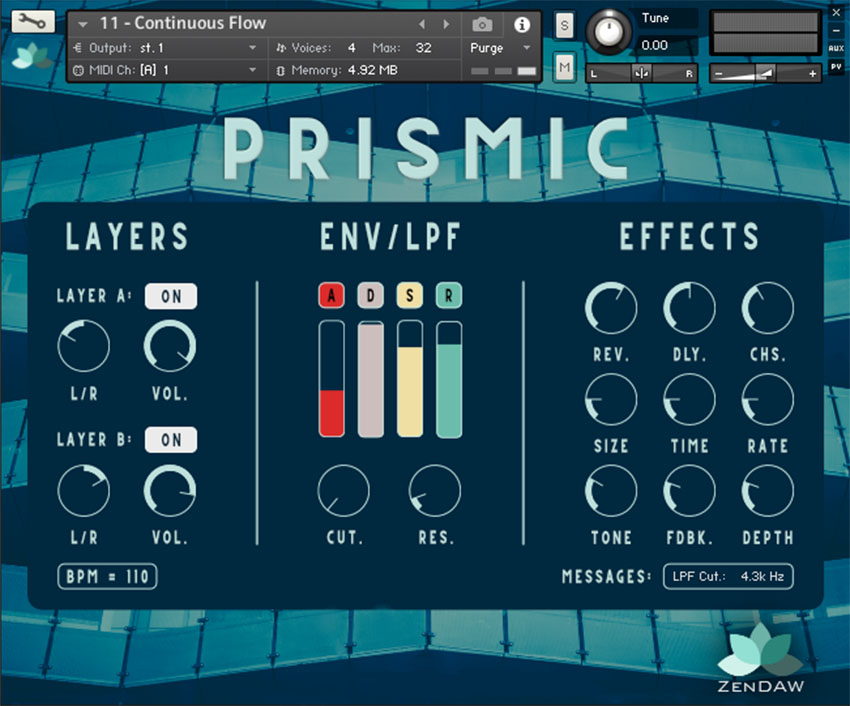Click the output routing icon beside Output
The width and height of the screenshot is (850, 706).
coord(78,48)
